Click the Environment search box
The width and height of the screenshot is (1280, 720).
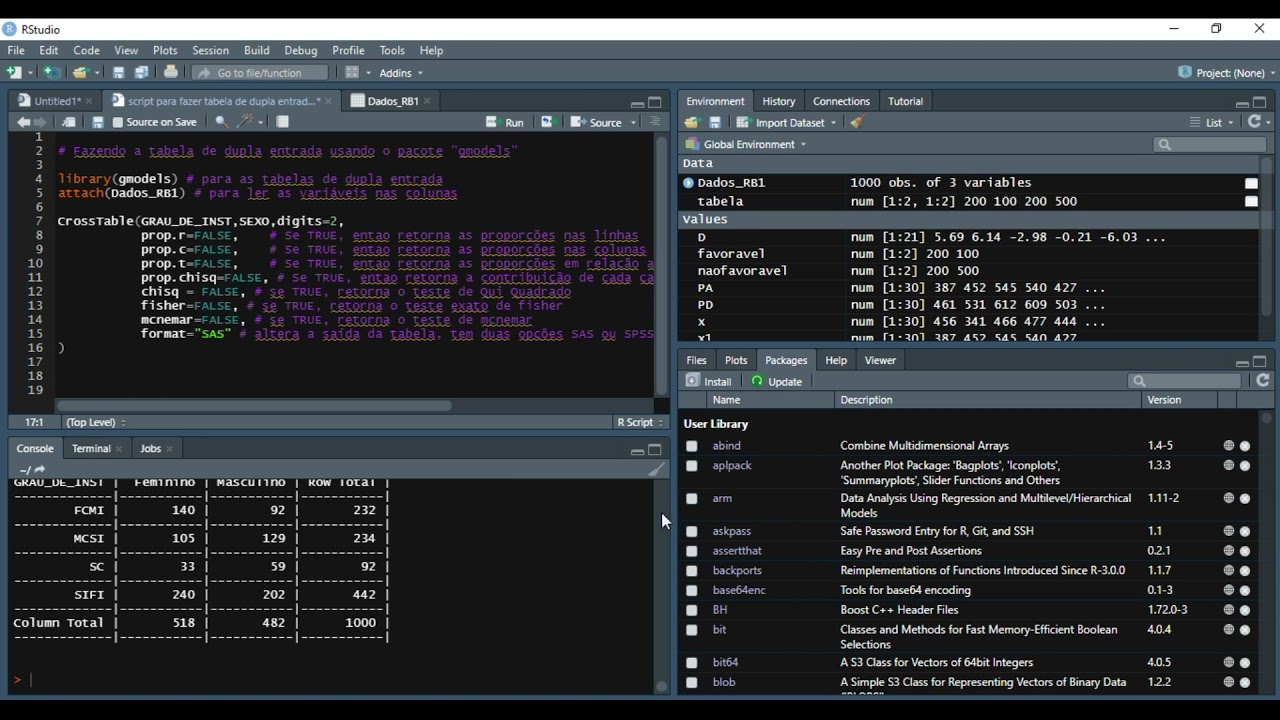[1209, 144]
